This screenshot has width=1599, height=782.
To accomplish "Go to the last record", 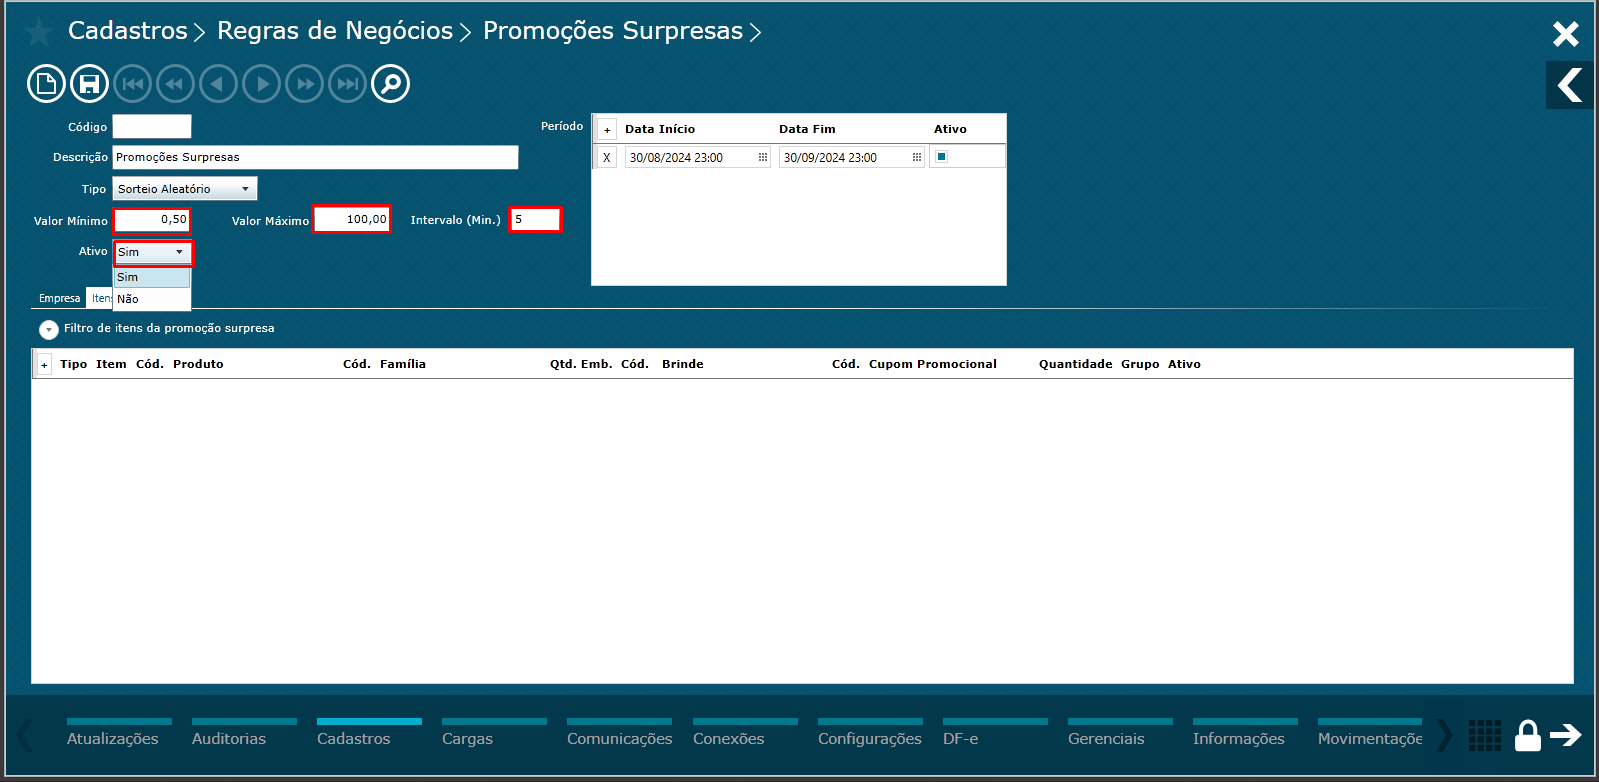I will [348, 84].
